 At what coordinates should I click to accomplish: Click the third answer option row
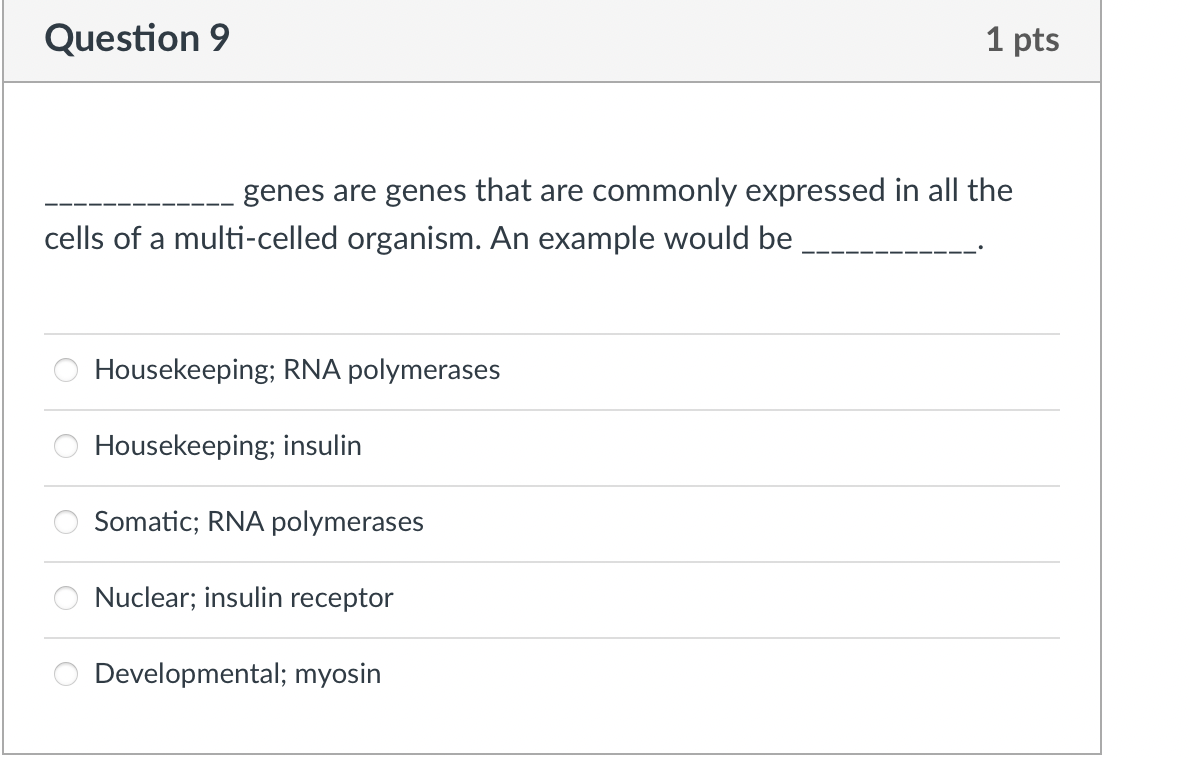[x=550, y=522]
